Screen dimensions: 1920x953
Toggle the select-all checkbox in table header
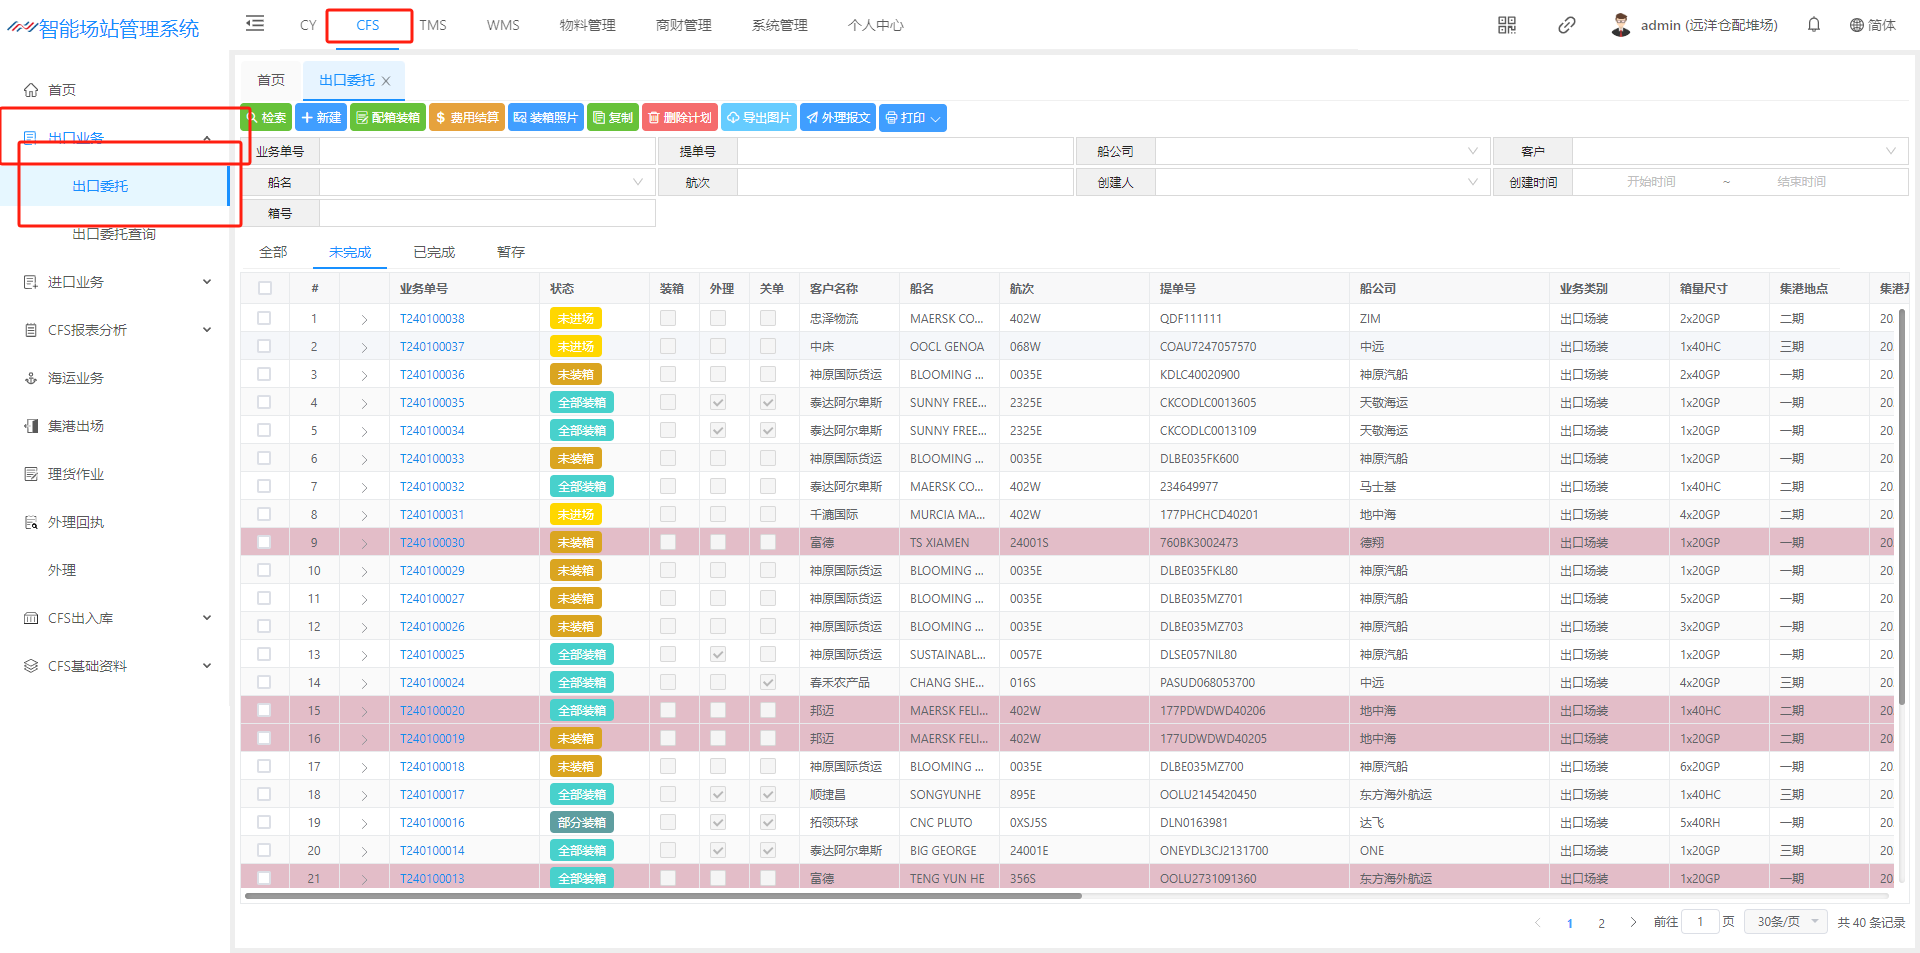pos(265,288)
